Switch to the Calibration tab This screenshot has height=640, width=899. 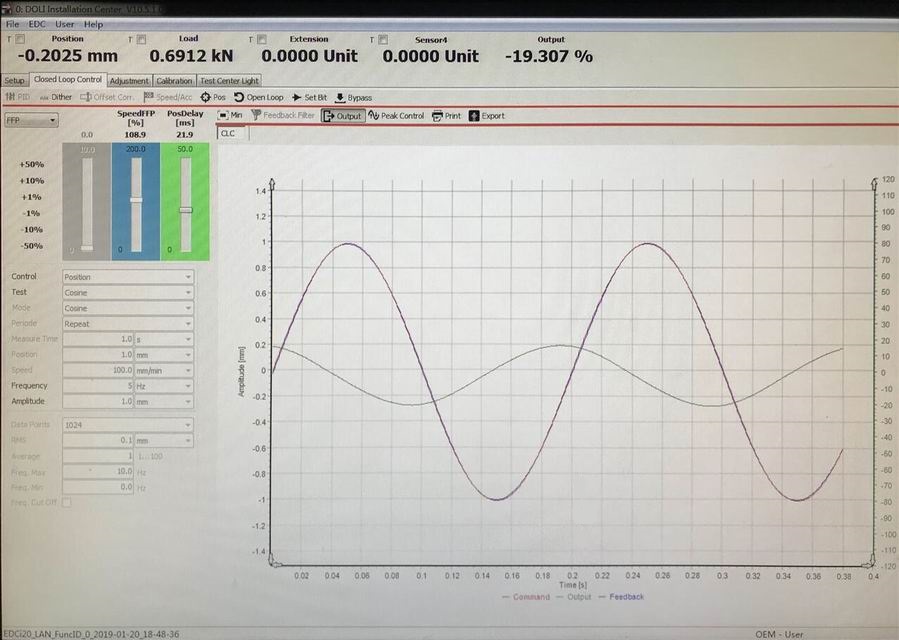point(174,80)
